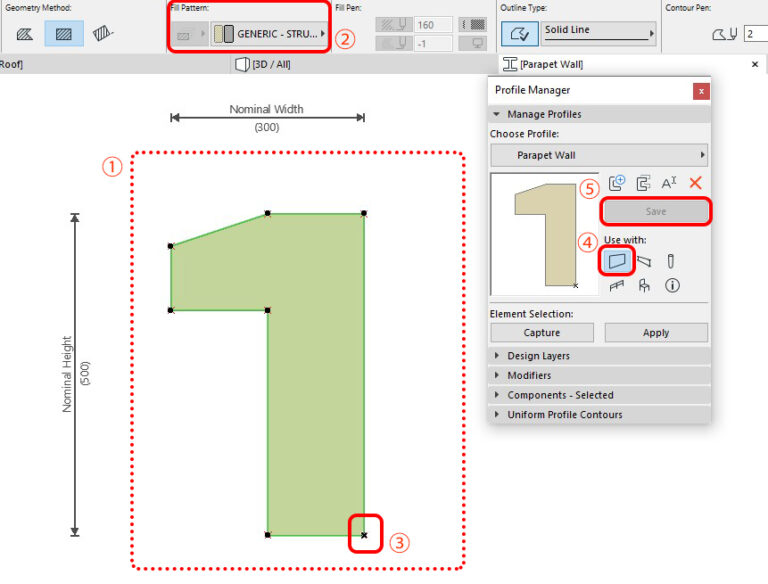Click the fill pattern preview icon beside 160
Viewport: 768px width, 584px height.
coord(473,24)
